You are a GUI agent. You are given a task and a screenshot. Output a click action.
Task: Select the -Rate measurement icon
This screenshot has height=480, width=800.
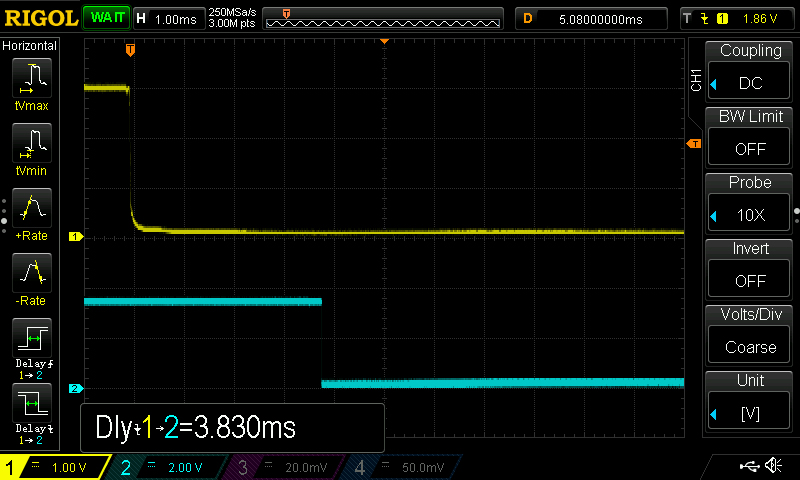pyautogui.click(x=32, y=273)
